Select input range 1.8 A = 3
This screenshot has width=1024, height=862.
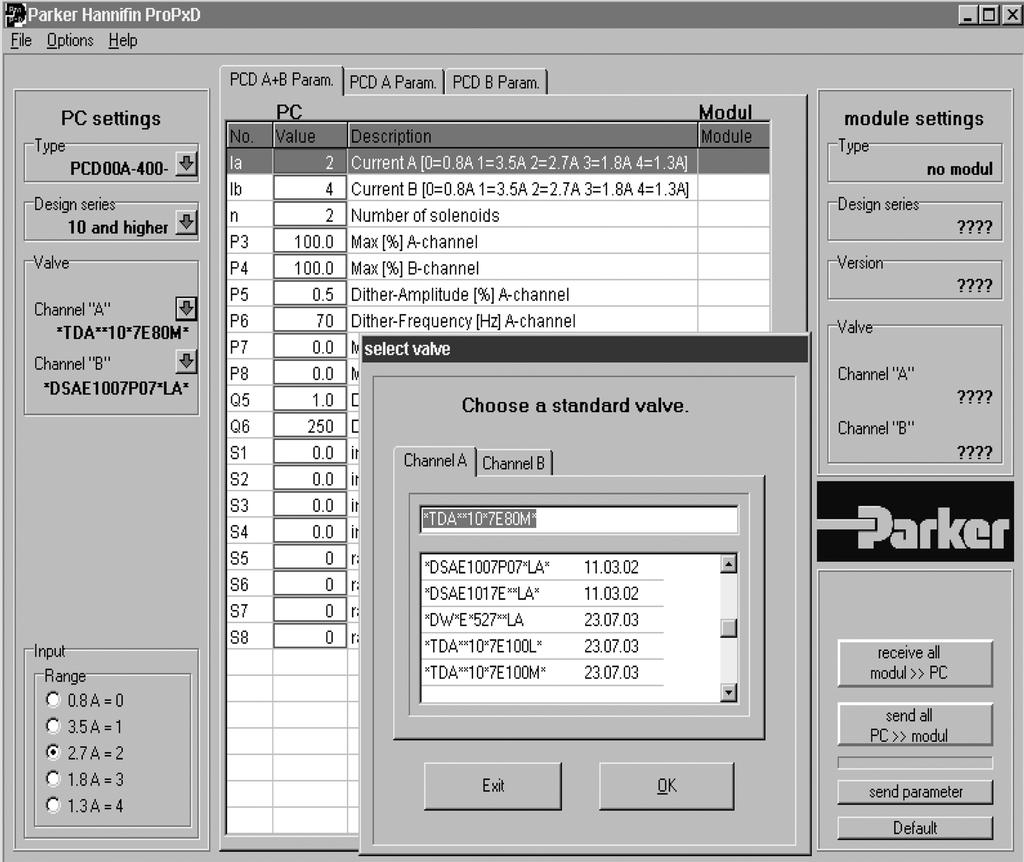[54, 779]
